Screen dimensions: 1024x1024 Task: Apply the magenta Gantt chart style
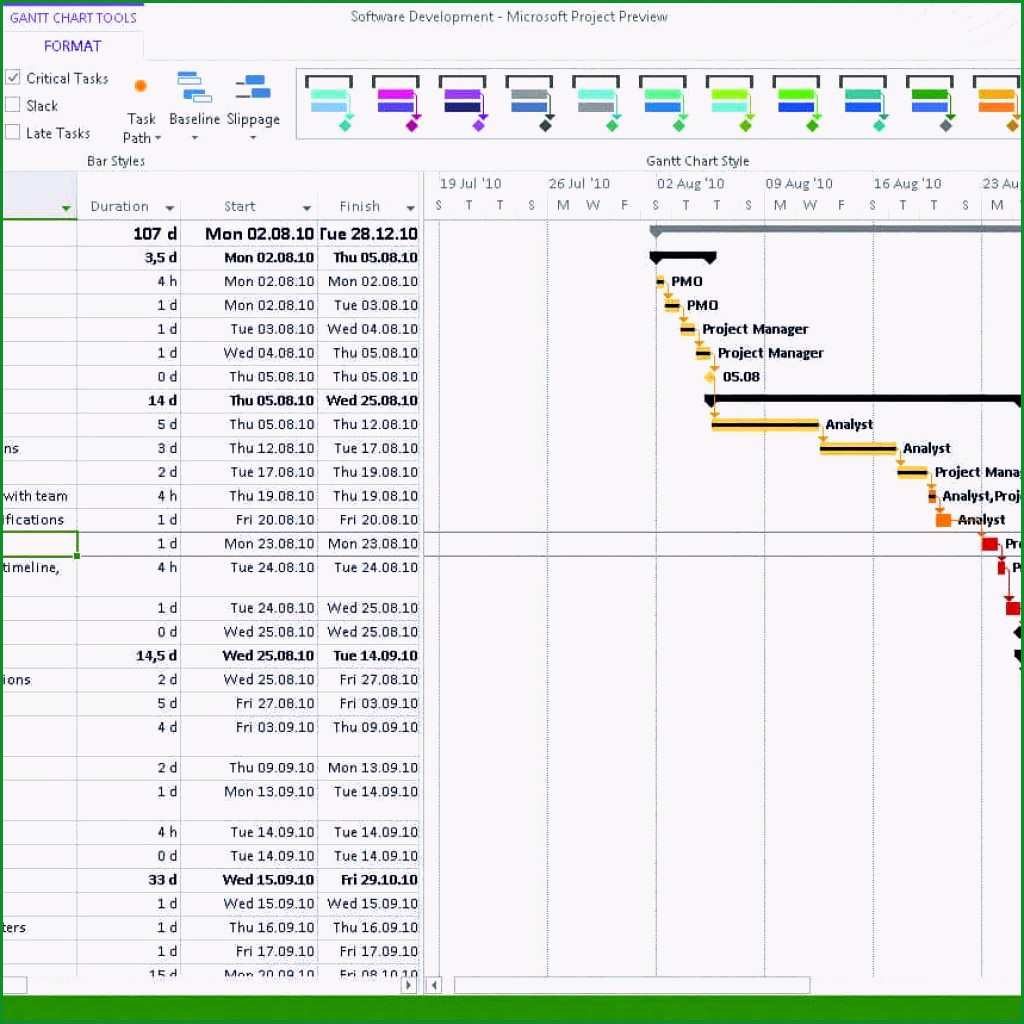pyautogui.click(x=396, y=104)
